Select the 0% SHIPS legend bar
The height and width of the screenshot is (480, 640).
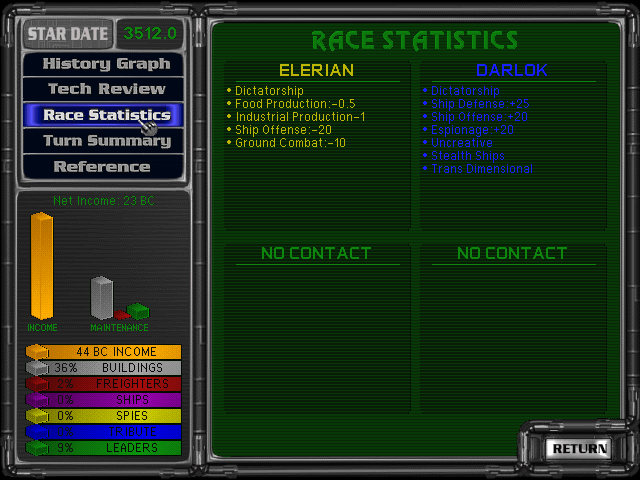pyautogui.click(x=103, y=400)
